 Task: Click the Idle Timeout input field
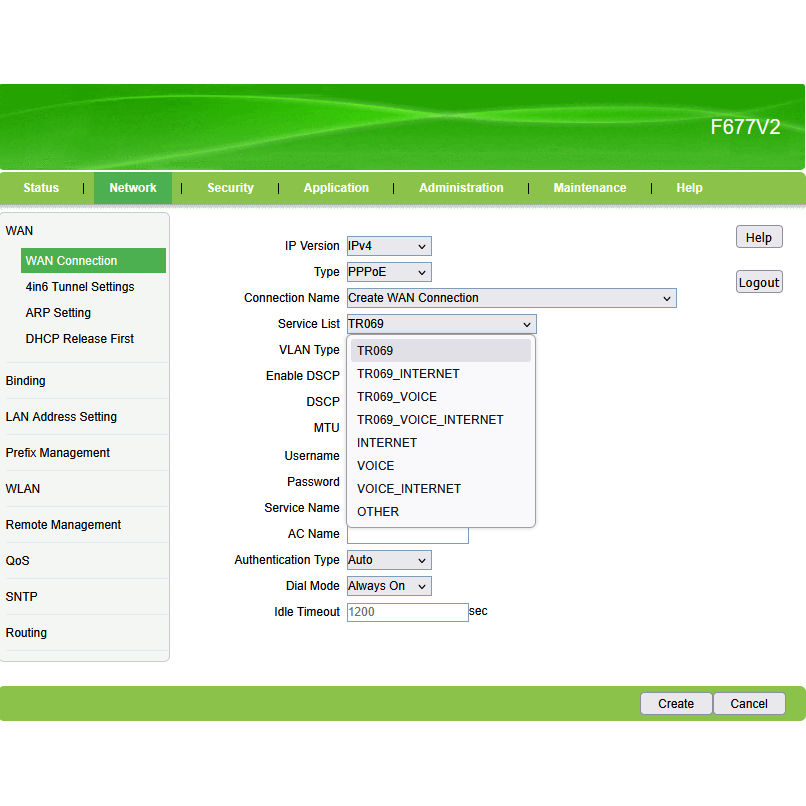click(x=407, y=612)
